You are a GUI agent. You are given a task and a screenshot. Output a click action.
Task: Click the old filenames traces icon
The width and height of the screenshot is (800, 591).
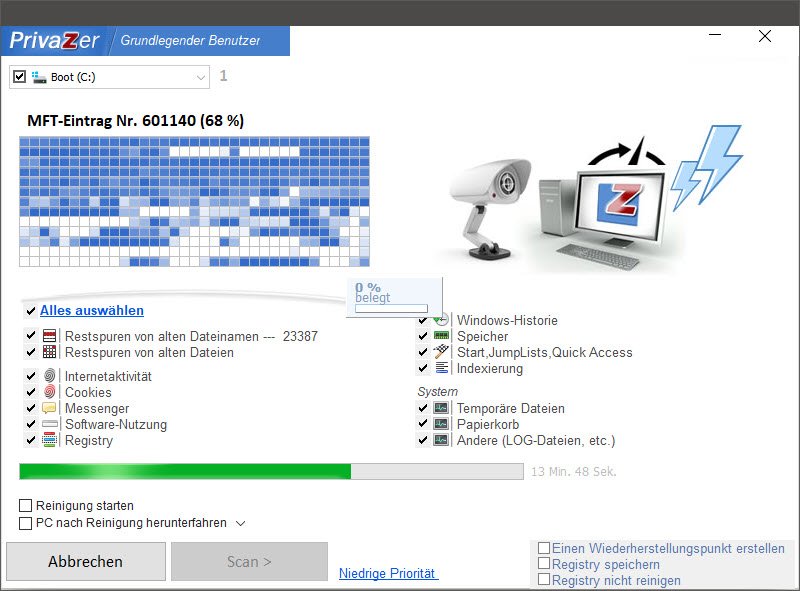coord(49,336)
